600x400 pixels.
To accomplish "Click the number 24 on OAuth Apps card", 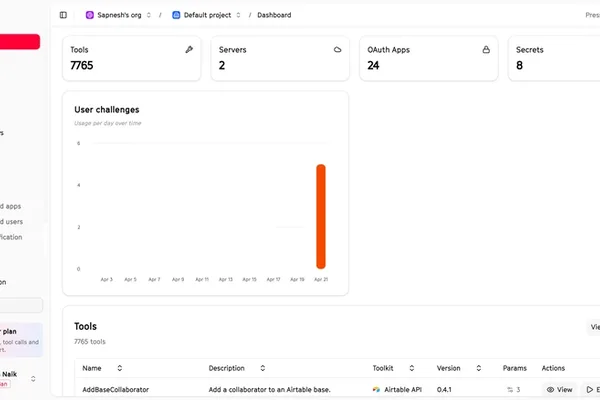I will (x=373, y=65).
